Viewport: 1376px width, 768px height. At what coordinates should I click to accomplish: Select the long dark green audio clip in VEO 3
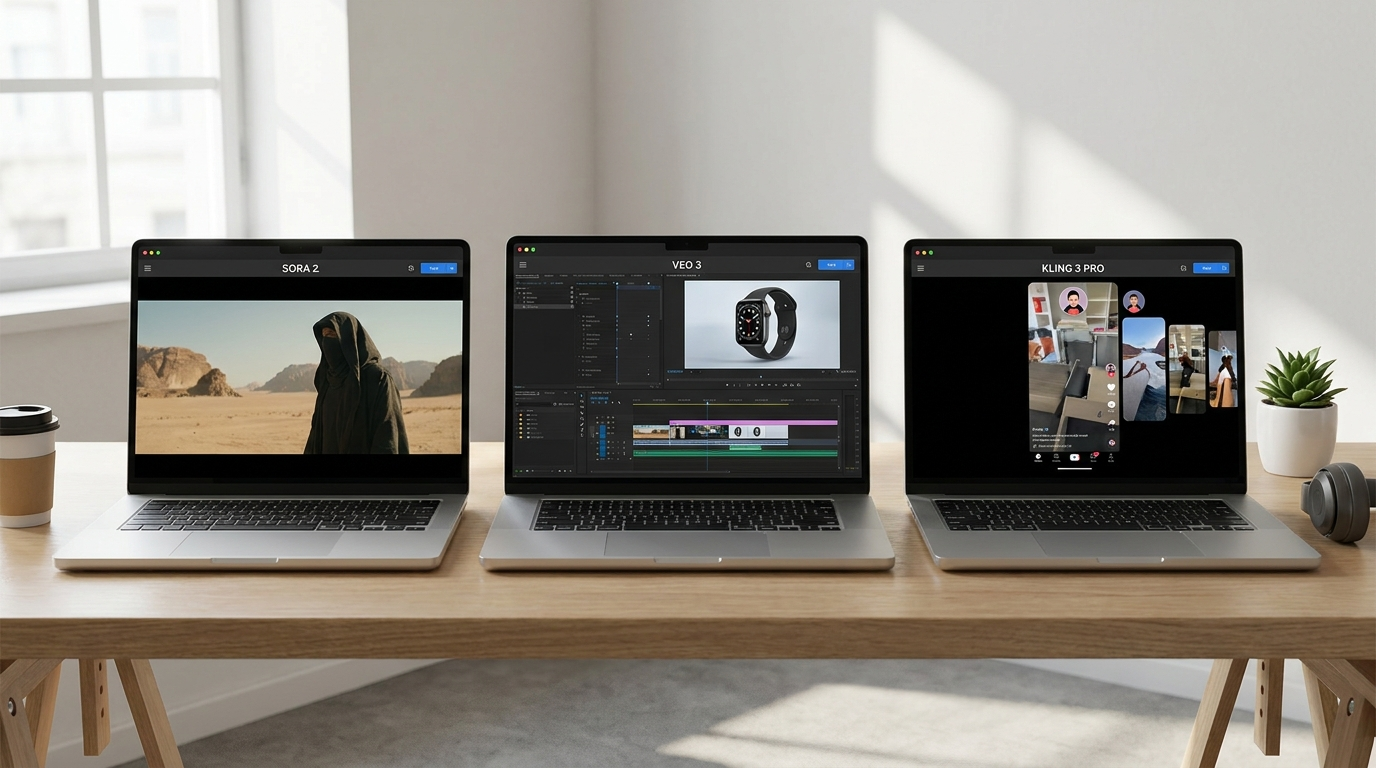735,453
